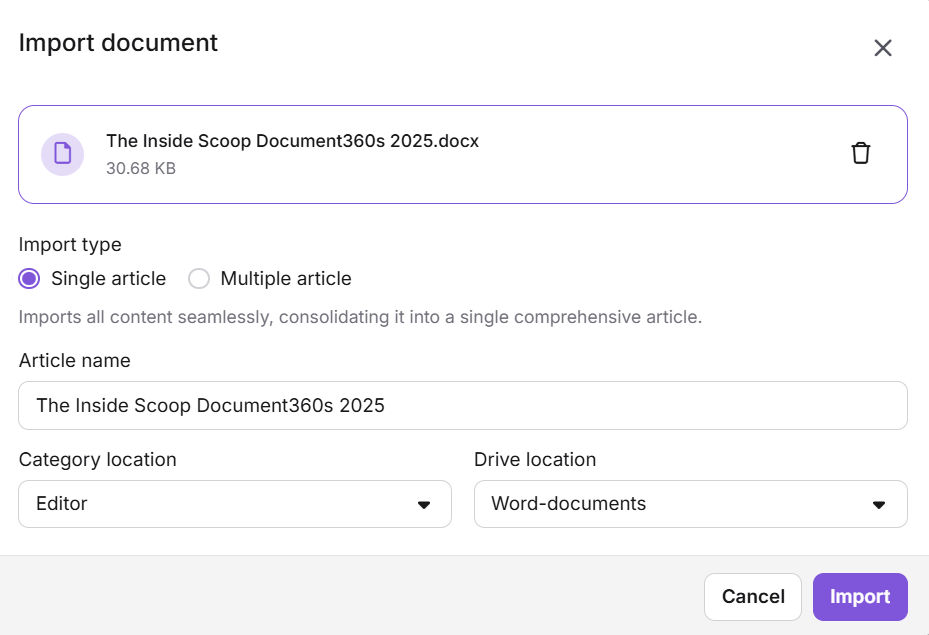This screenshot has width=929, height=635.
Task: Select the Multiple article radio button
Action: [198, 278]
